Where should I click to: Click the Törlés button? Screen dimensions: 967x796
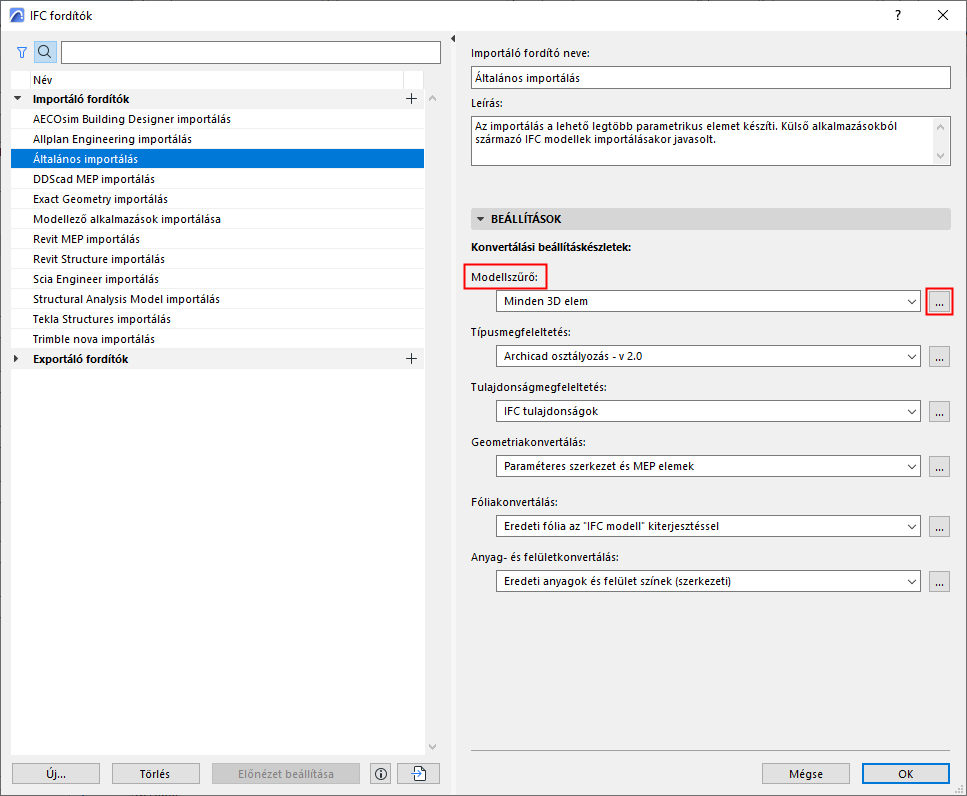tap(155, 774)
